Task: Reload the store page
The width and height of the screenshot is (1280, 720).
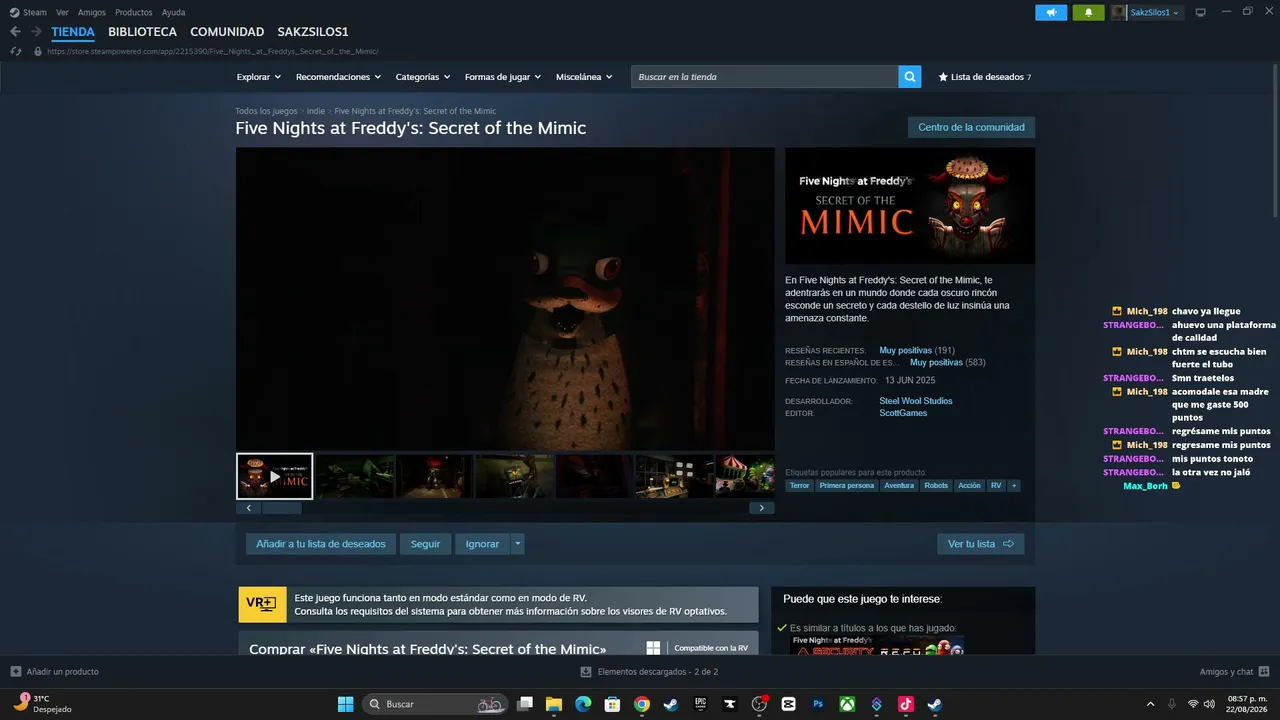Action: click(15, 51)
